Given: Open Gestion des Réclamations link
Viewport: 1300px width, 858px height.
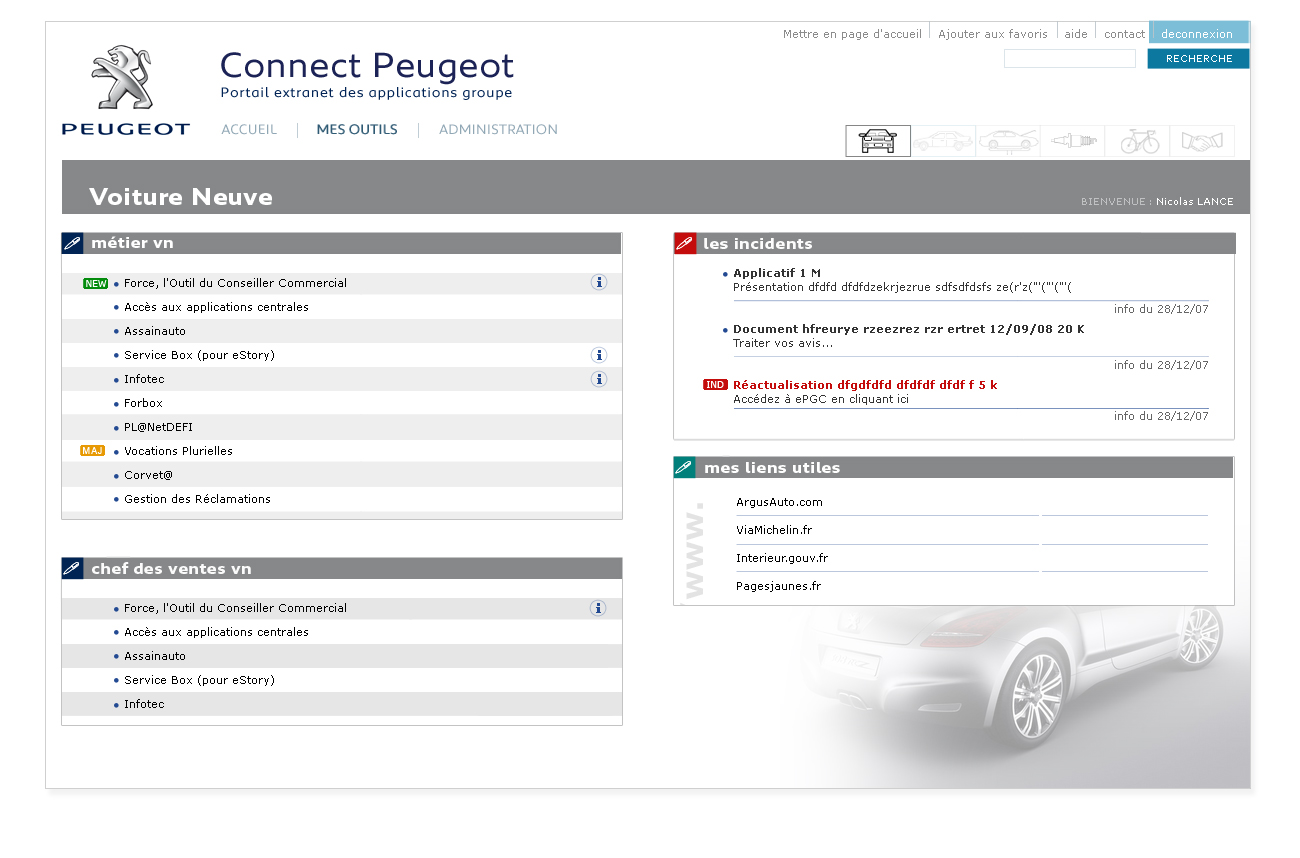Looking at the screenshot, I should (x=197, y=499).
